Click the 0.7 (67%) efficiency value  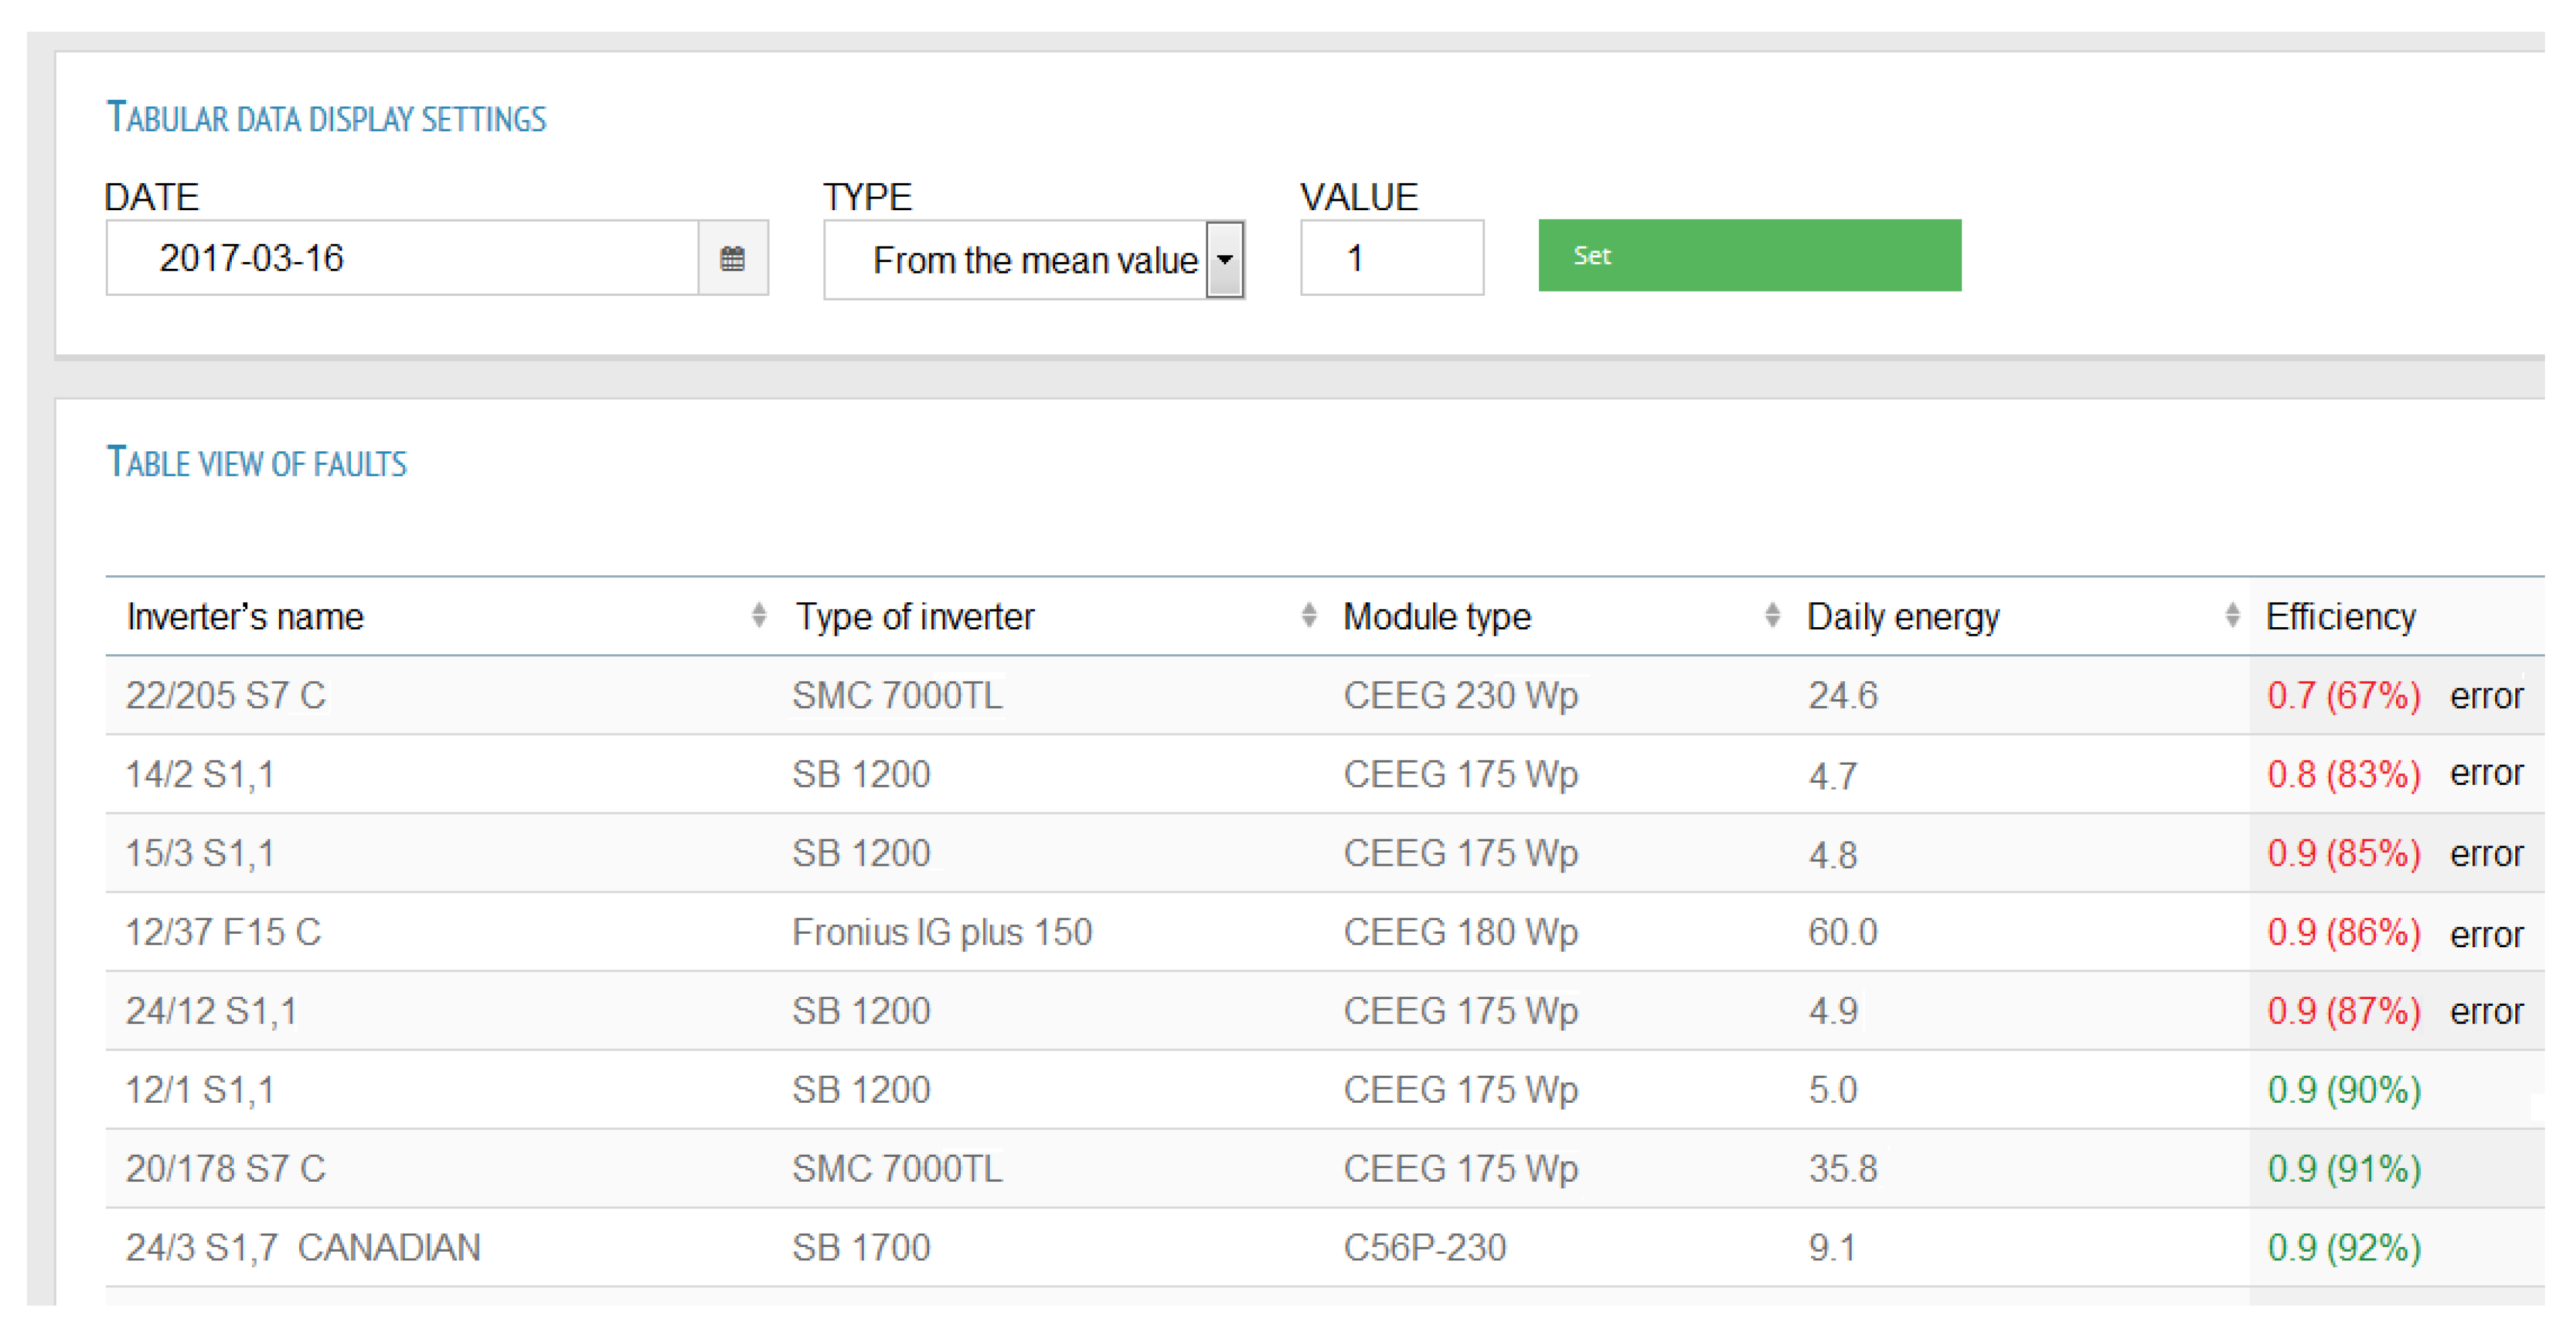tap(2342, 695)
